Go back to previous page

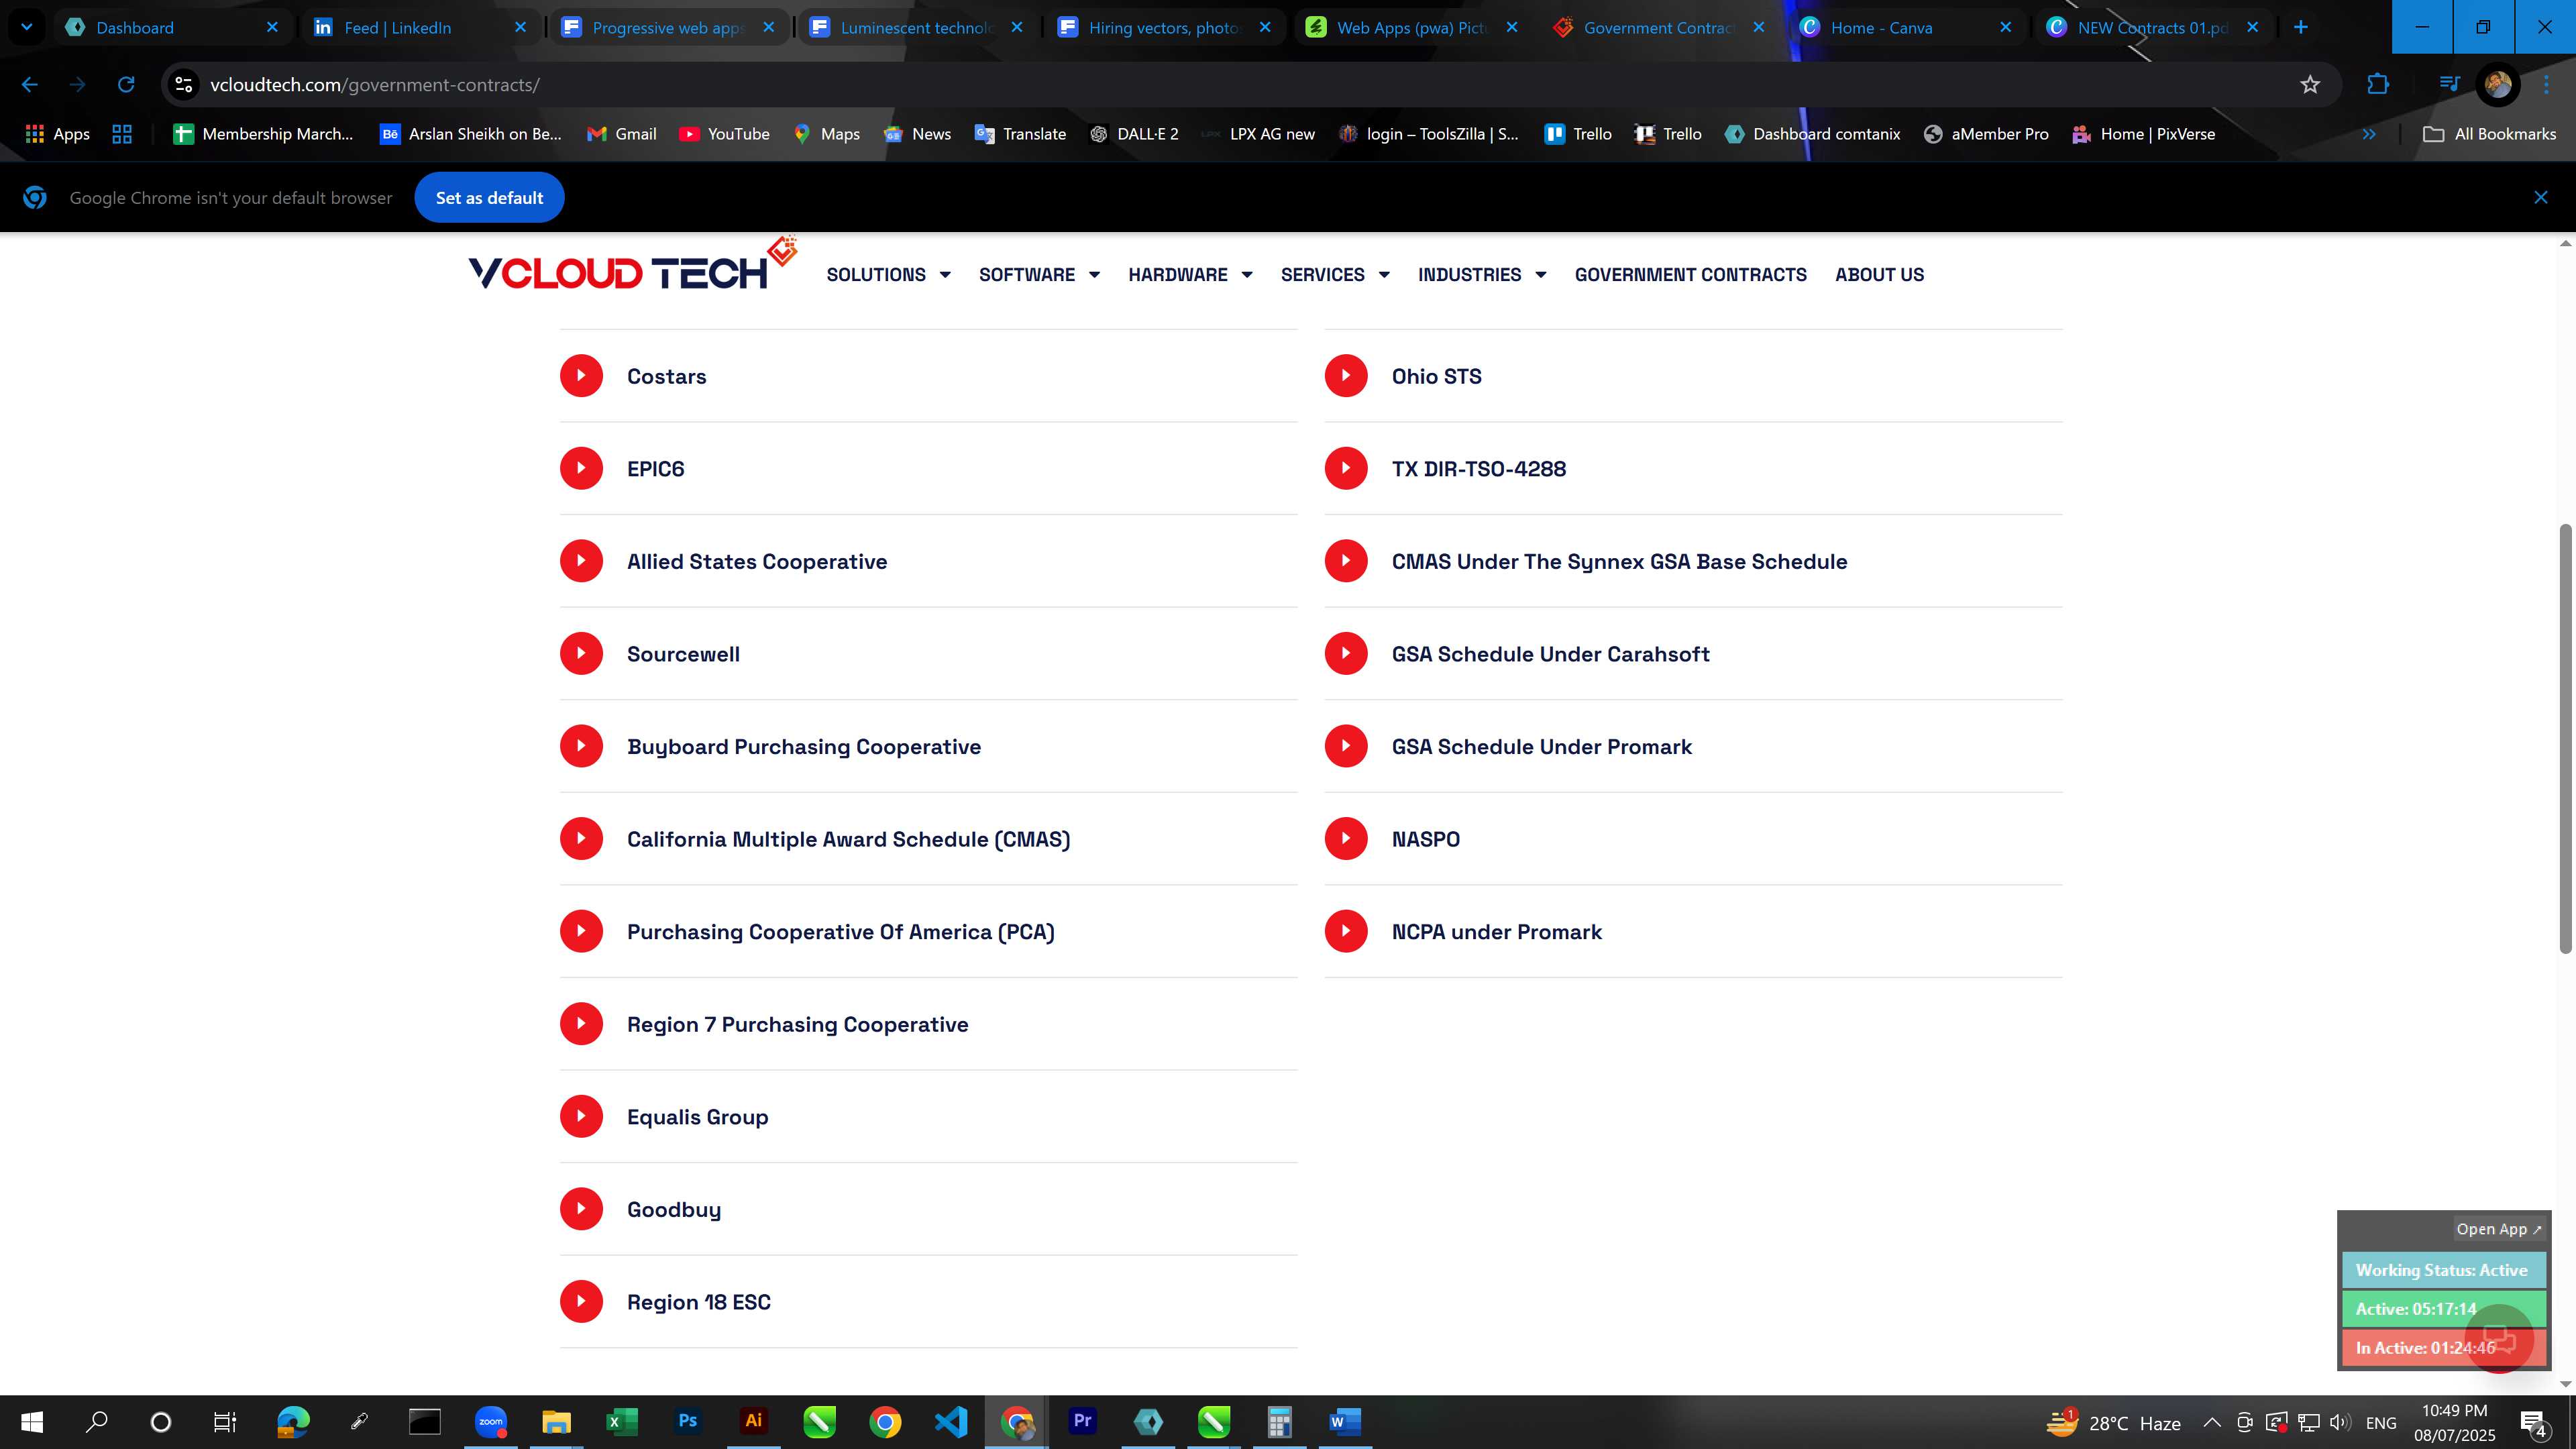tap(30, 85)
